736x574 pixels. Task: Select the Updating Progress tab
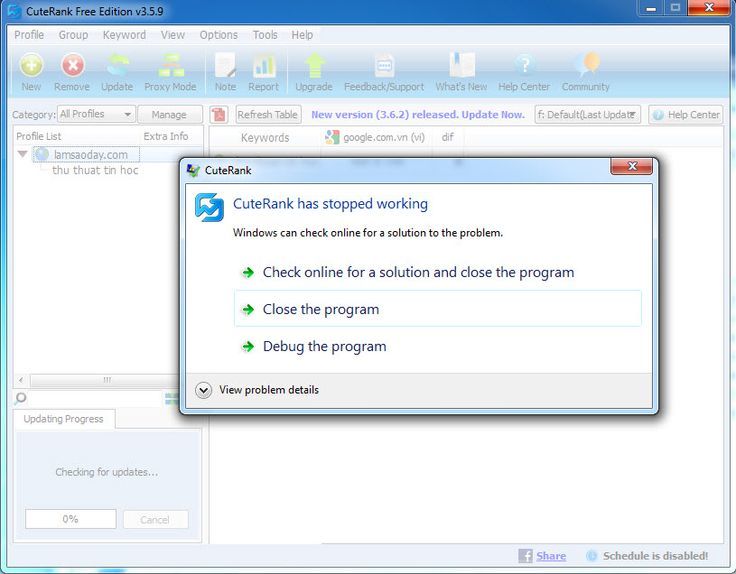[x=64, y=419]
